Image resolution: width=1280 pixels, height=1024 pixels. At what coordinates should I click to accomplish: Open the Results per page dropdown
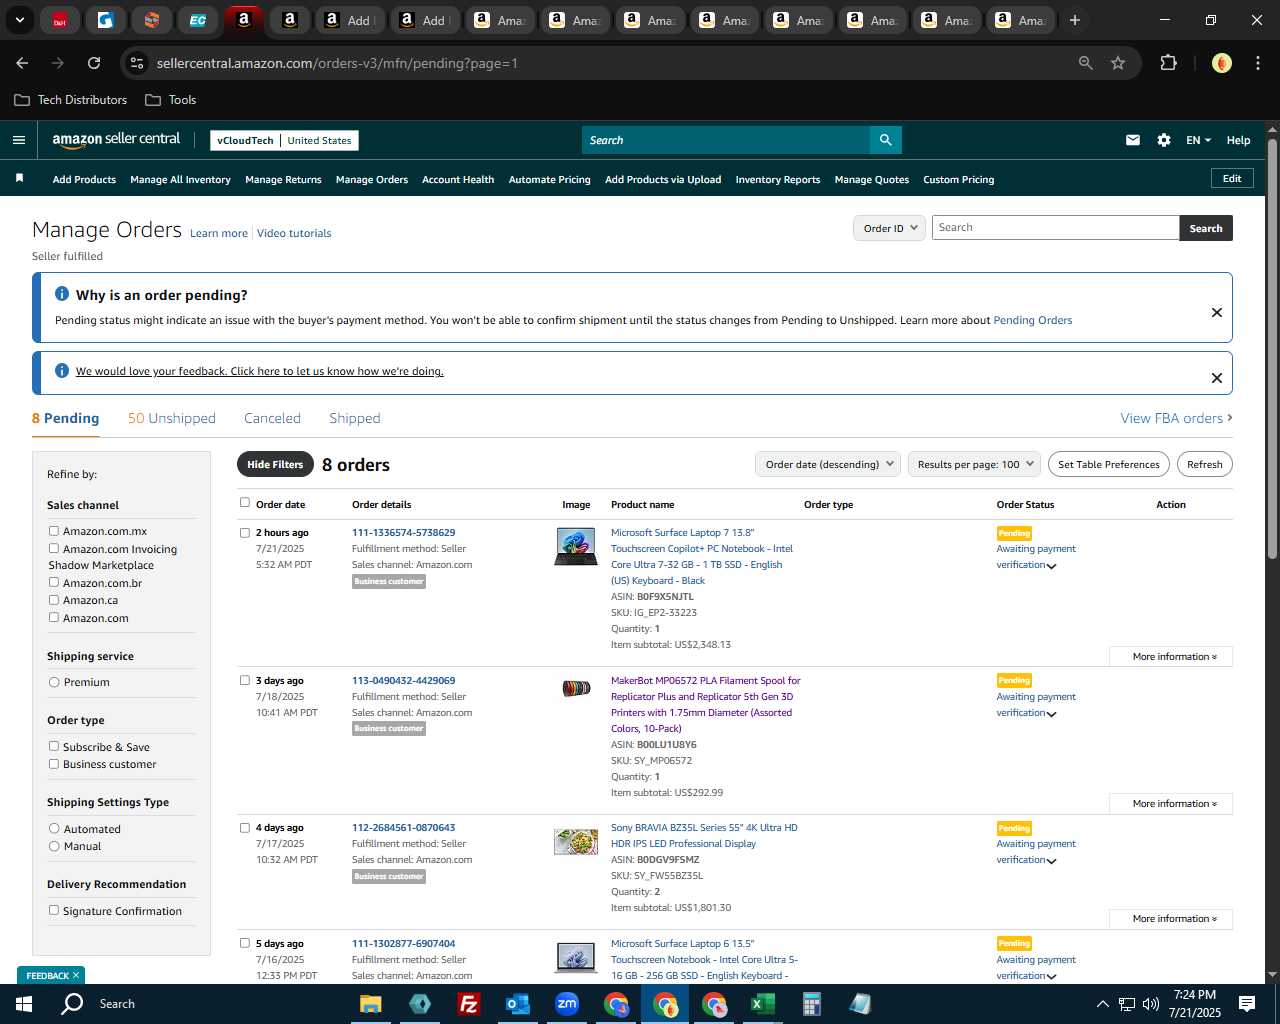[974, 464]
